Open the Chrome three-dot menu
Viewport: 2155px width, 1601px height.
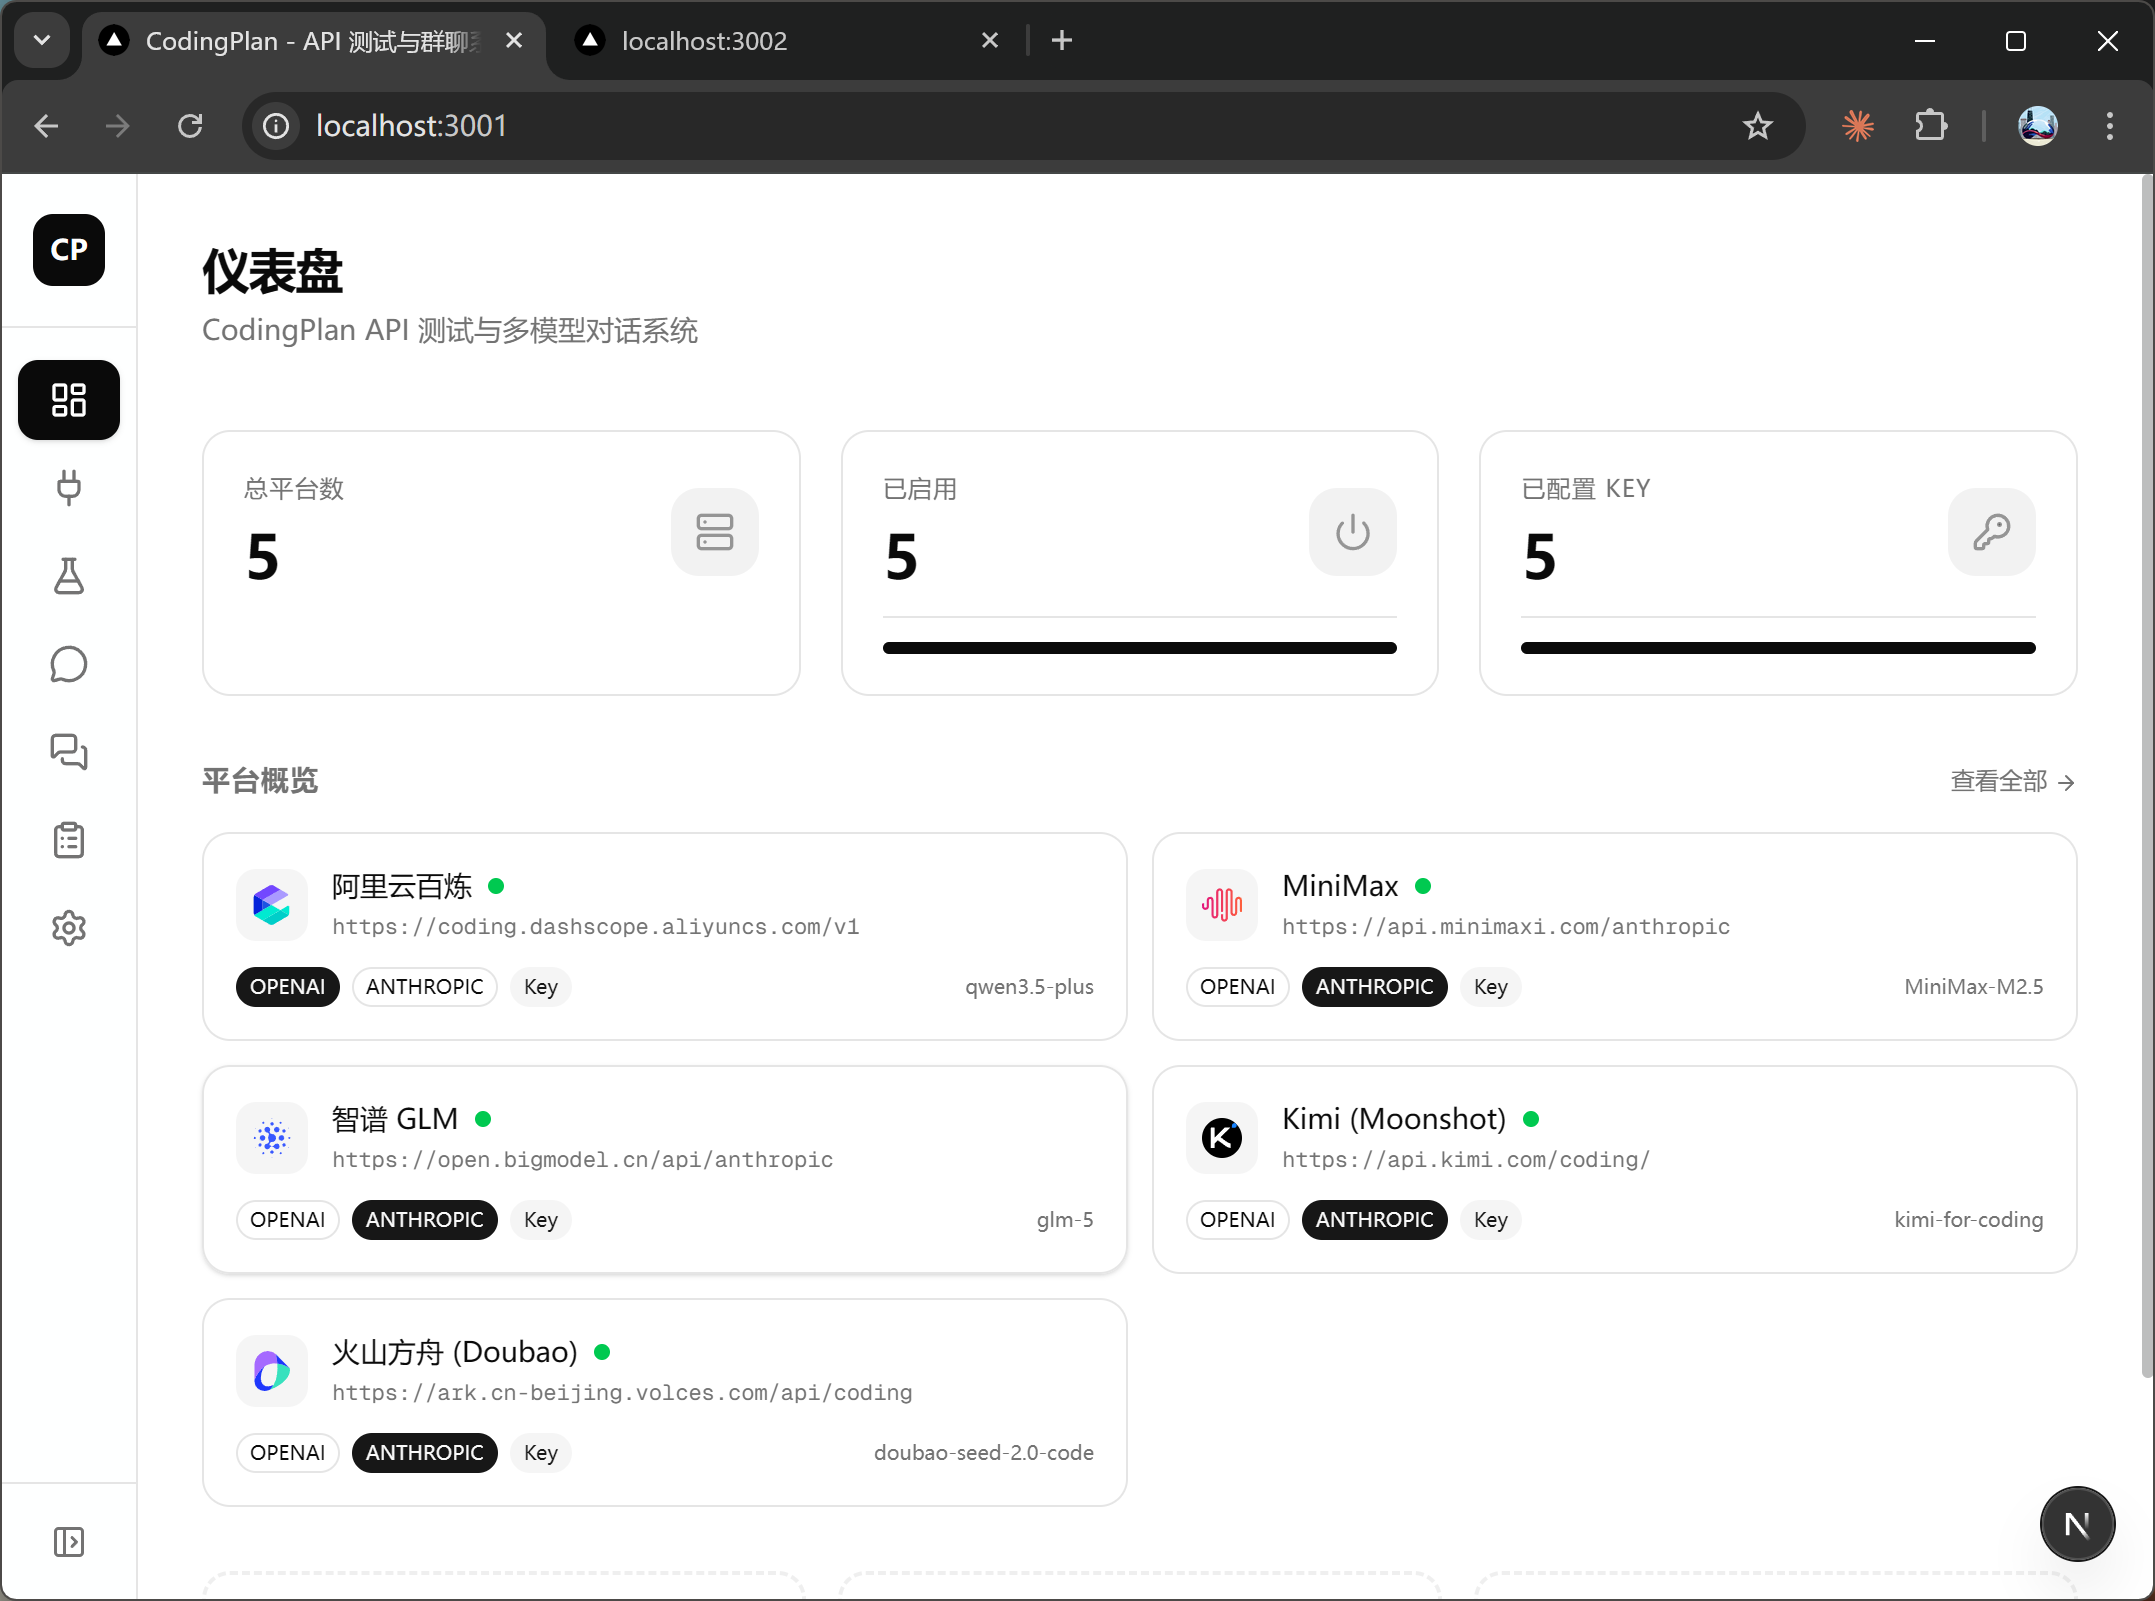2109,126
